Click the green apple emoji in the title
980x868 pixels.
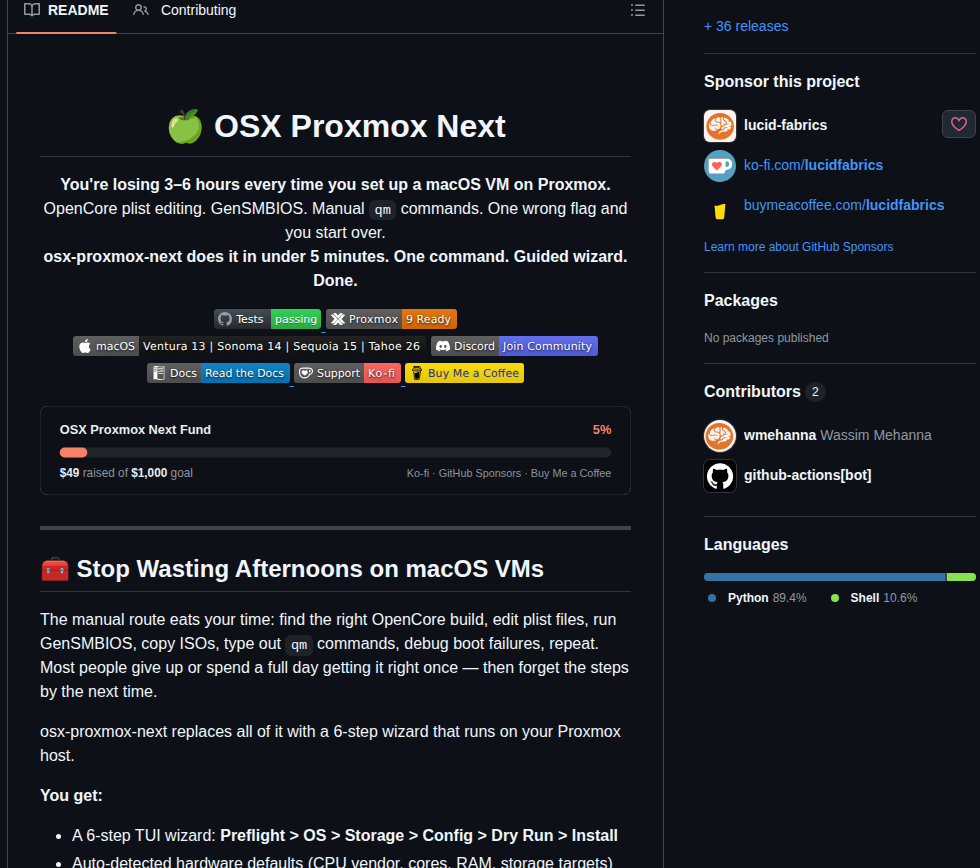coord(185,126)
